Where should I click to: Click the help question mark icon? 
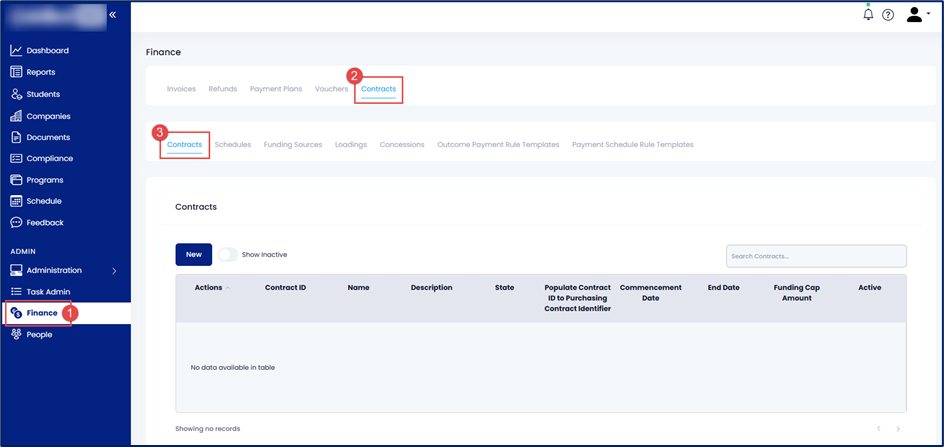(x=888, y=15)
